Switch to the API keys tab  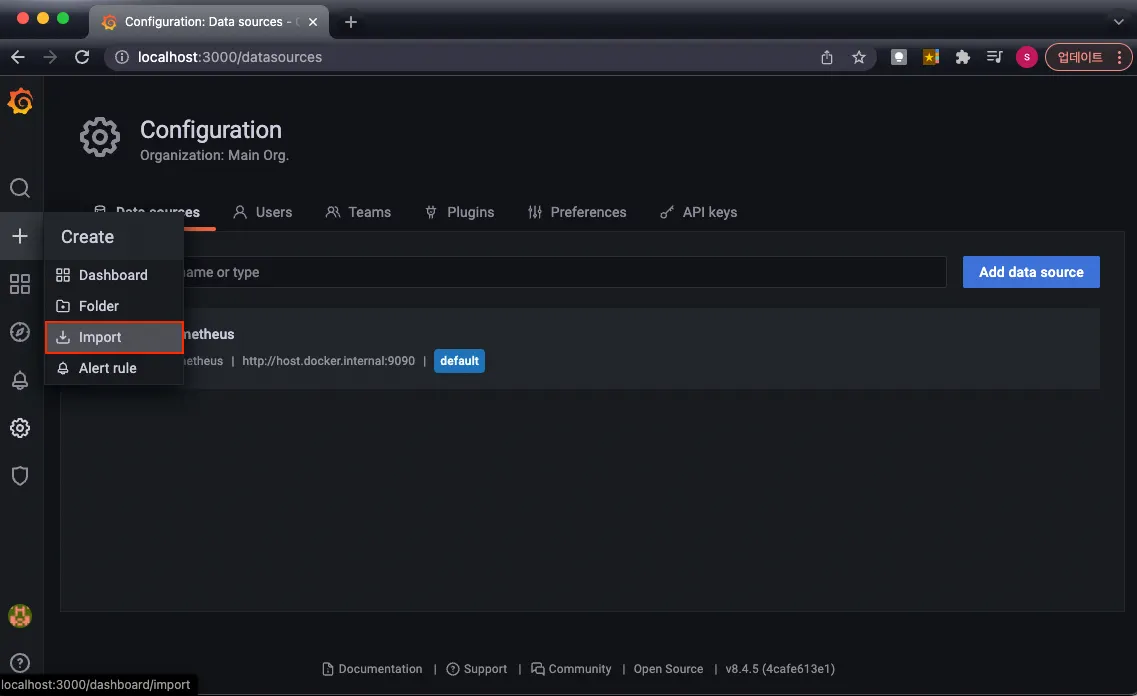click(x=698, y=212)
